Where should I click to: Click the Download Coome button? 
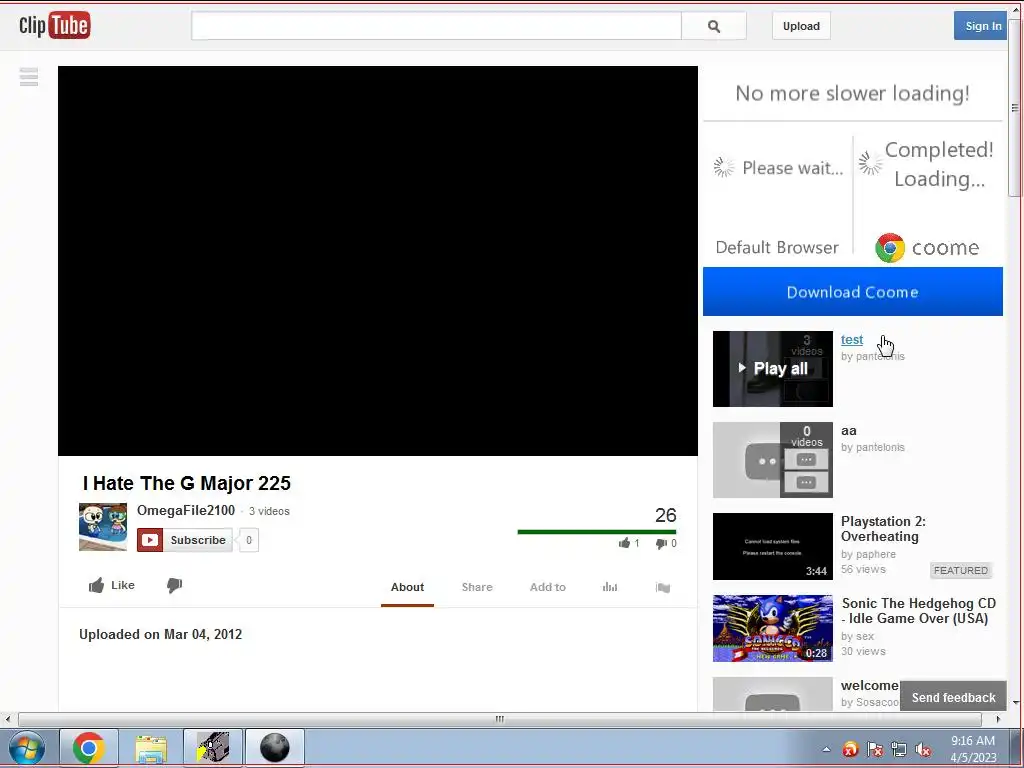tap(852, 292)
